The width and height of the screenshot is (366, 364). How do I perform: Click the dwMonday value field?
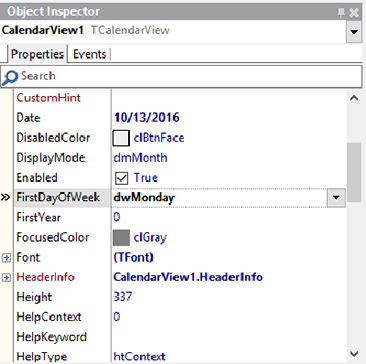[220, 198]
